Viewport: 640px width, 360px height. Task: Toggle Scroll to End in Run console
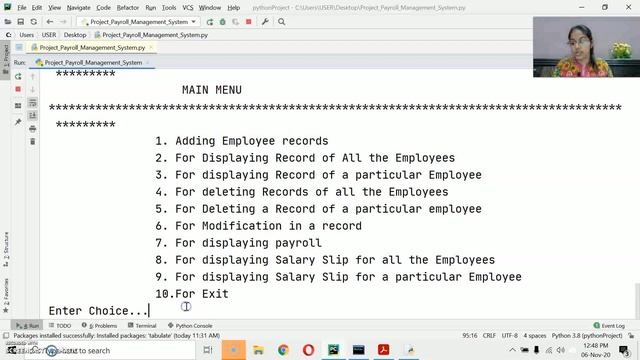(33, 116)
